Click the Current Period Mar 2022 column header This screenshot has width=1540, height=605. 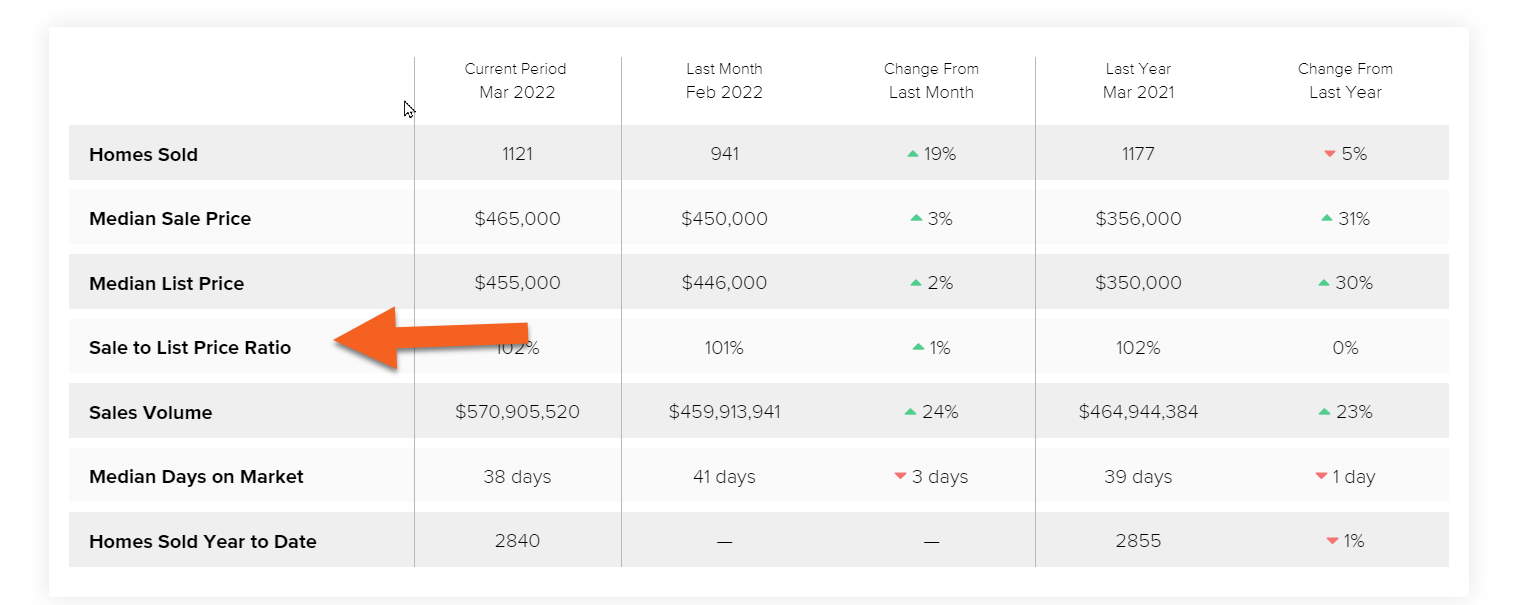pos(516,81)
